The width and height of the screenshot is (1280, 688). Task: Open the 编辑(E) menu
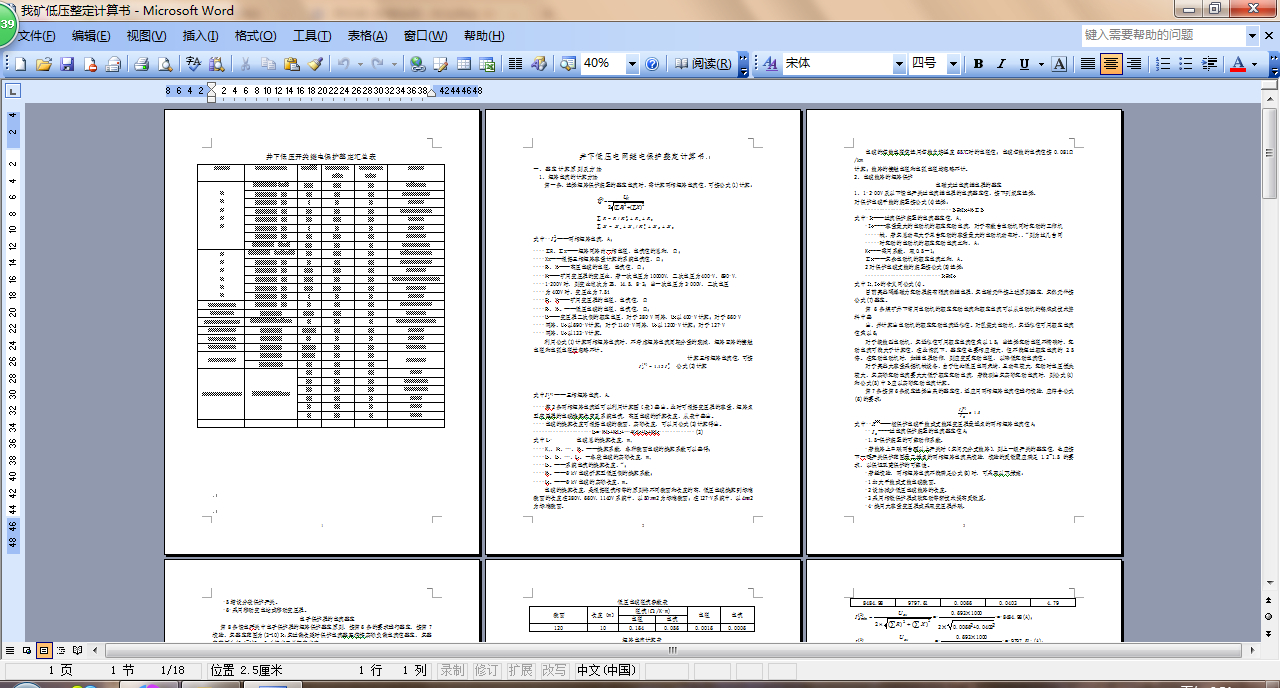(x=91, y=35)
